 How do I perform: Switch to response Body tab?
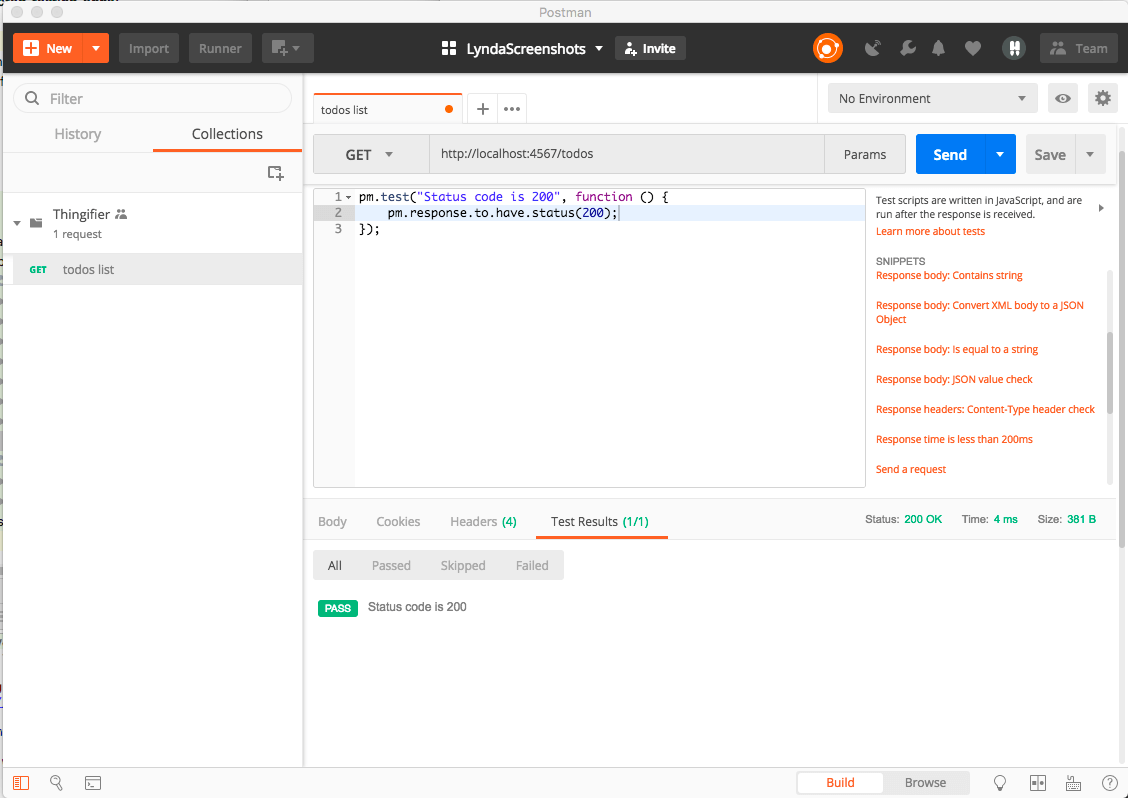332,522
